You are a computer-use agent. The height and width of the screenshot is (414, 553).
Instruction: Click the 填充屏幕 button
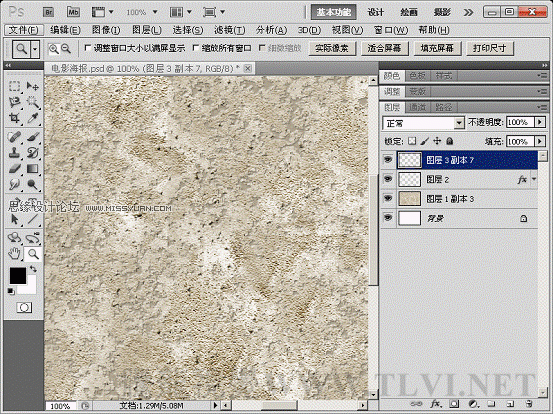(437, 48)
